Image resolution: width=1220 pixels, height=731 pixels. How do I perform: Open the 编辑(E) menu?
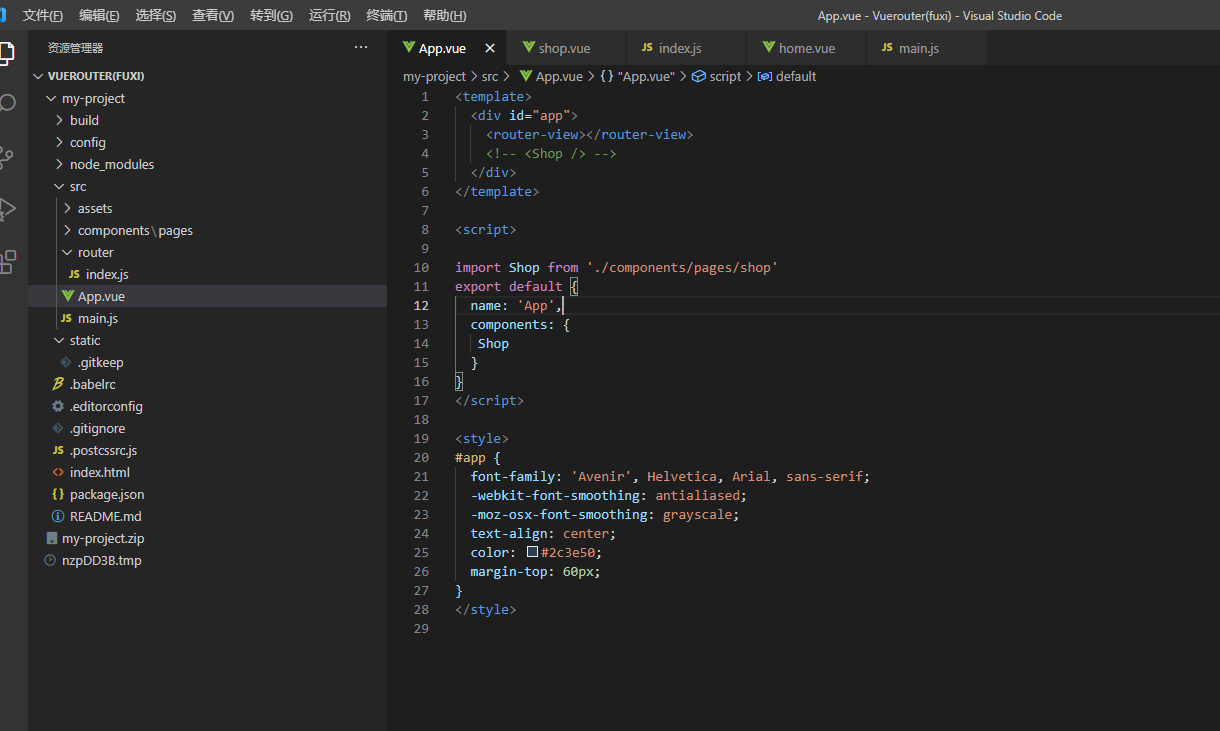[99, 16]
